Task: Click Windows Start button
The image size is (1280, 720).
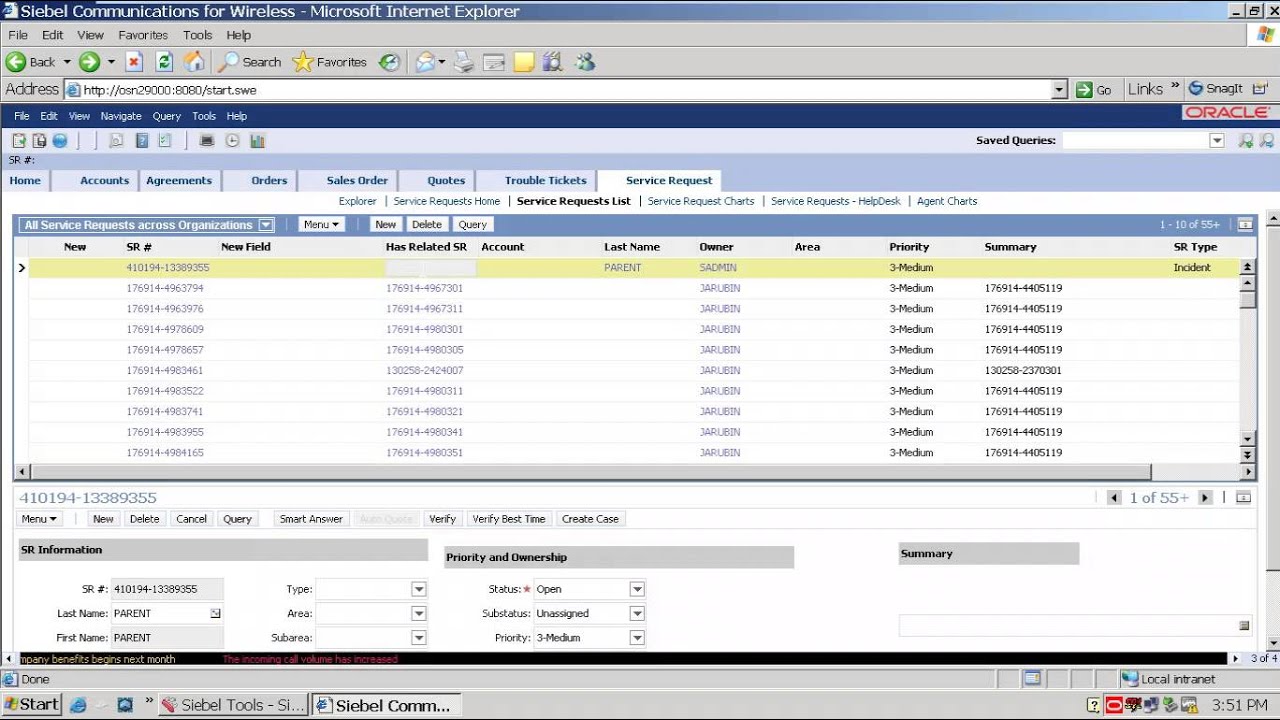Action: [x=31, y=705]
